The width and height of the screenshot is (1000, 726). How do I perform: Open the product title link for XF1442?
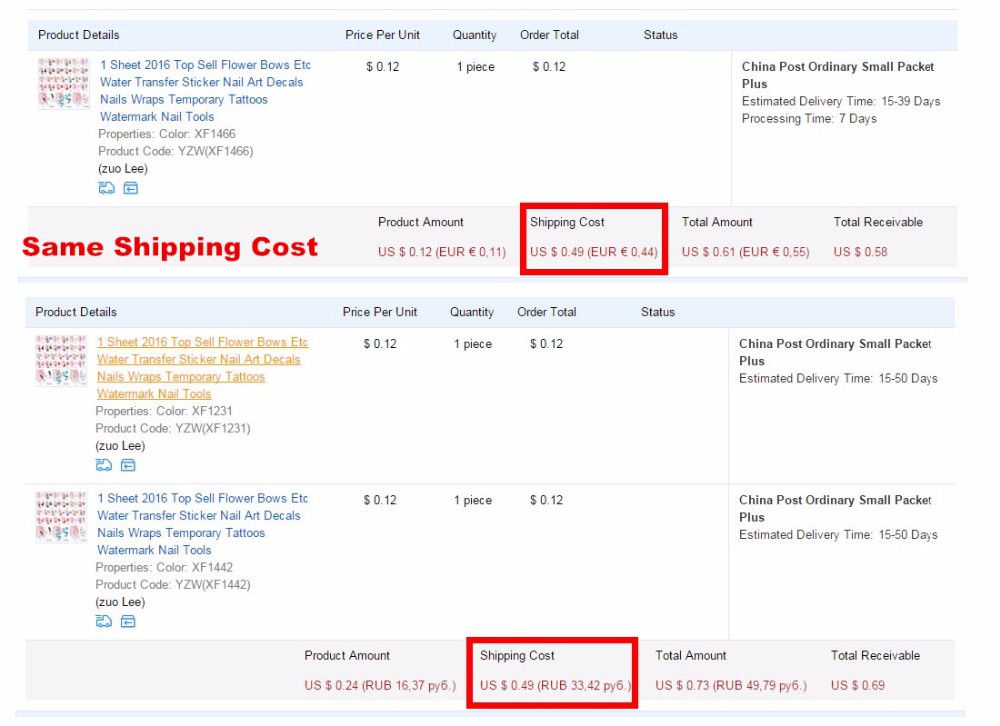click(x=203, y=524)
